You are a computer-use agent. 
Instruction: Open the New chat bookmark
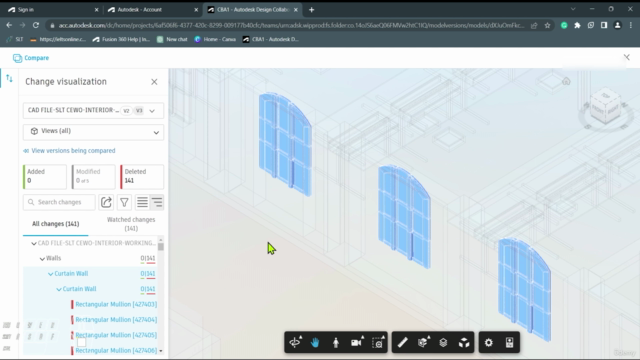tap(172, 39)
